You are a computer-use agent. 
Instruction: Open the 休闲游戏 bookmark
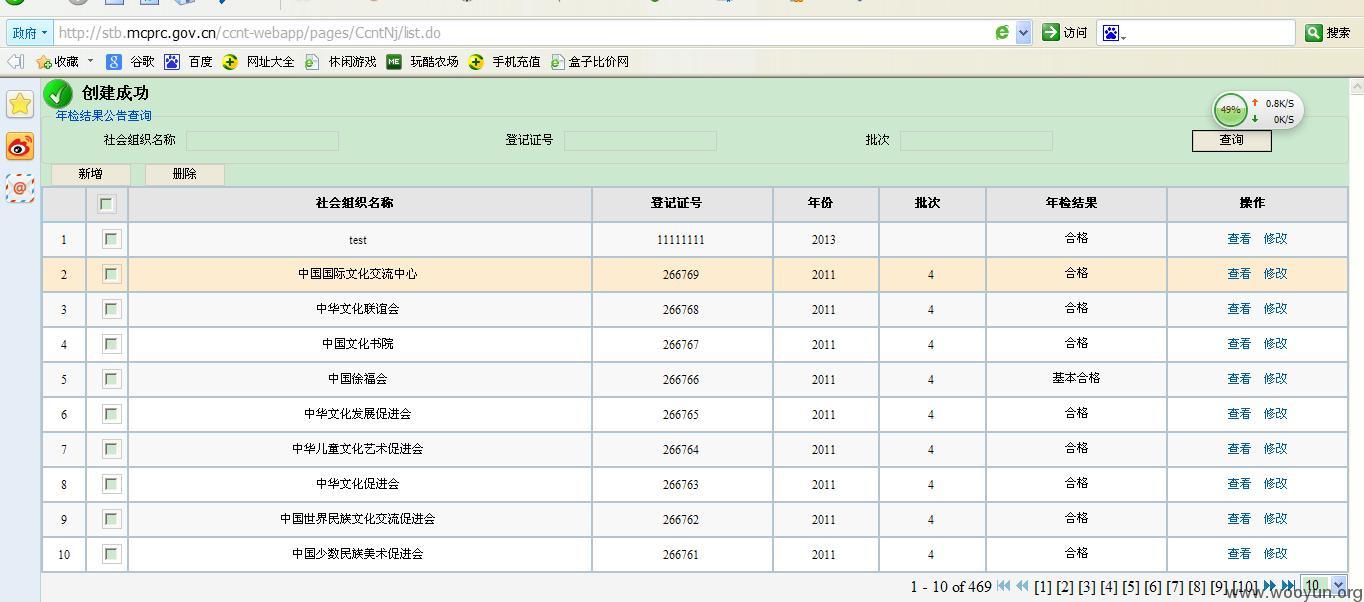pos(341,62)
